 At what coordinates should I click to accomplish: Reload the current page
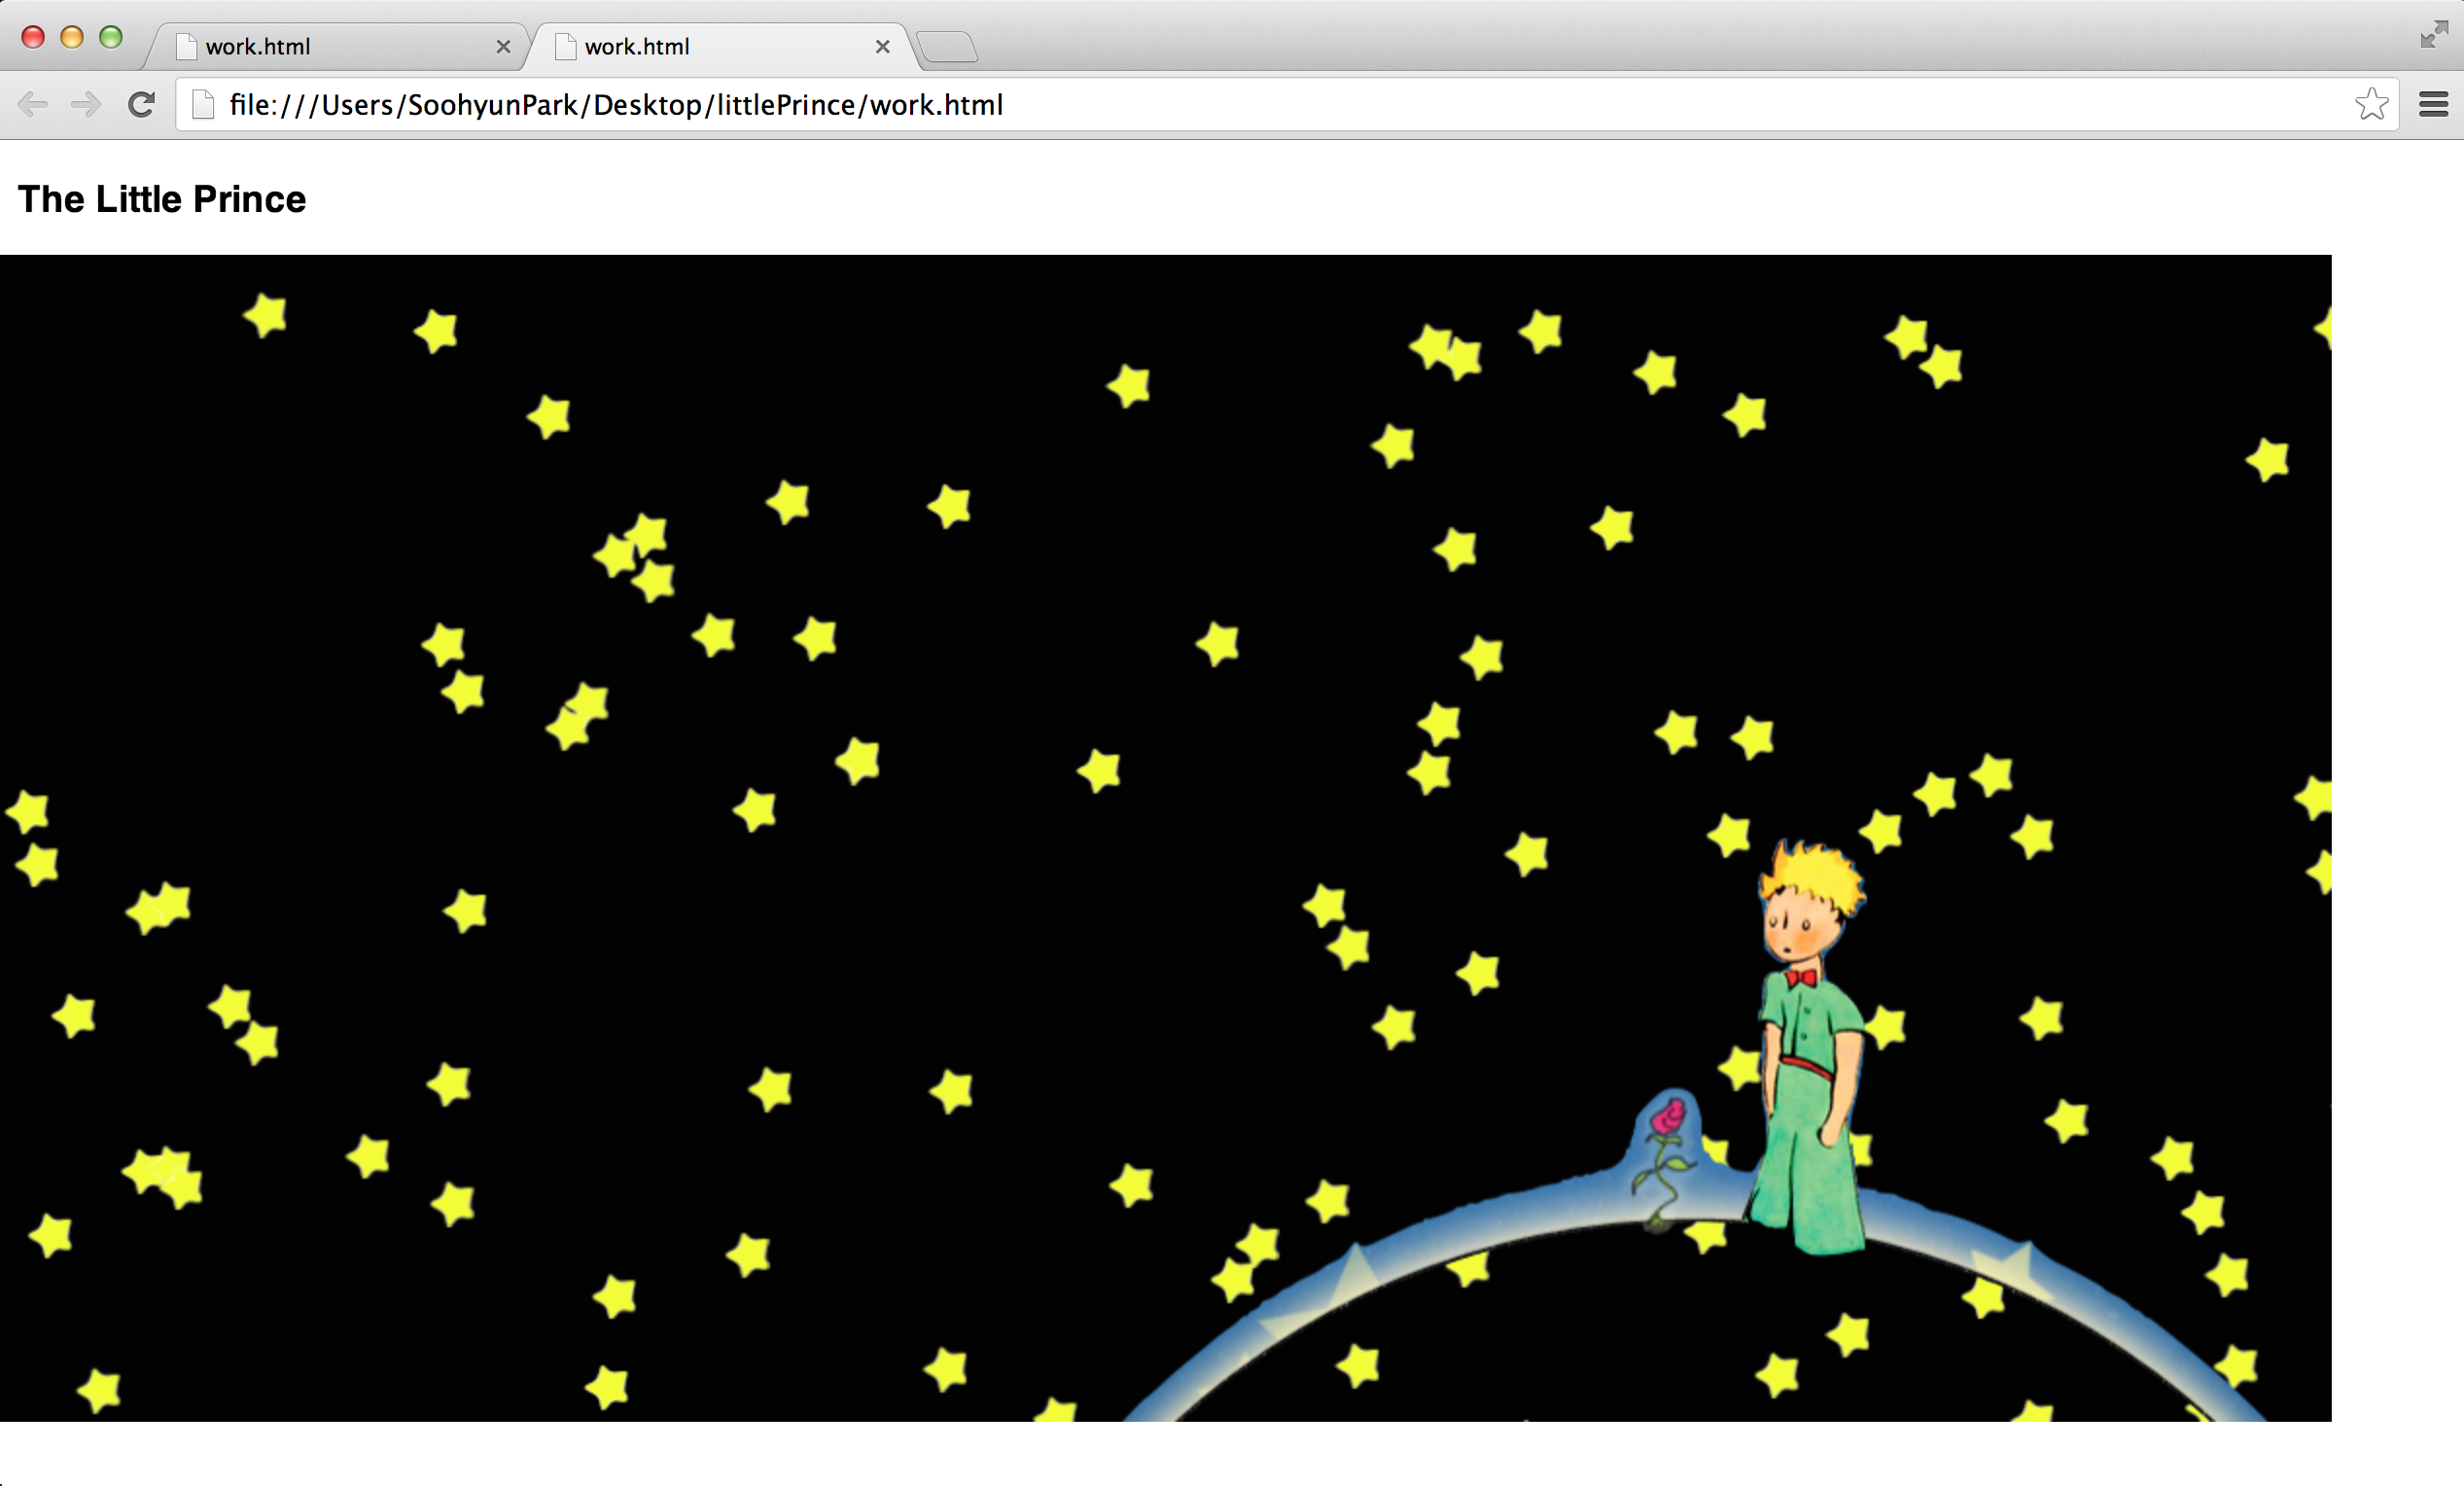click(141, 104)
